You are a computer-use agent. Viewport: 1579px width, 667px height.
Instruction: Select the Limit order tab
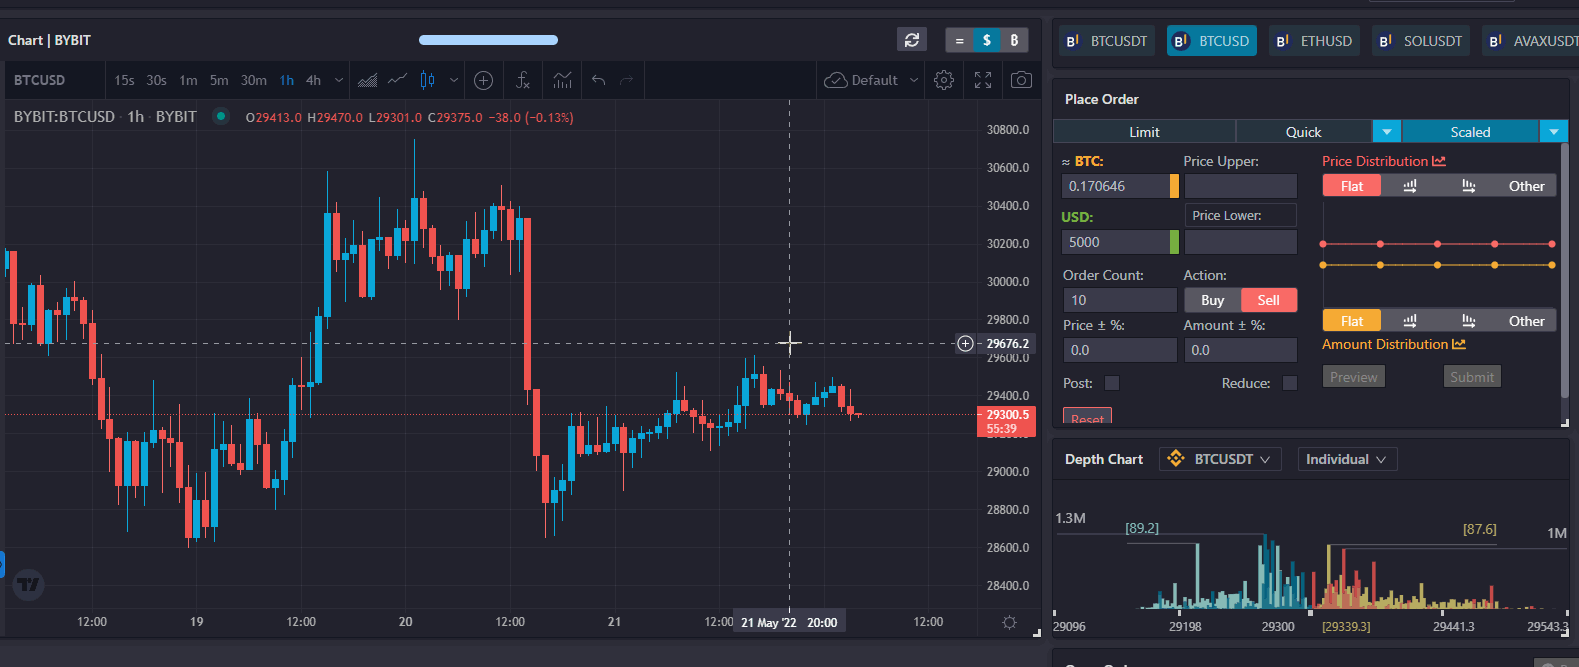pos(1144,132)
